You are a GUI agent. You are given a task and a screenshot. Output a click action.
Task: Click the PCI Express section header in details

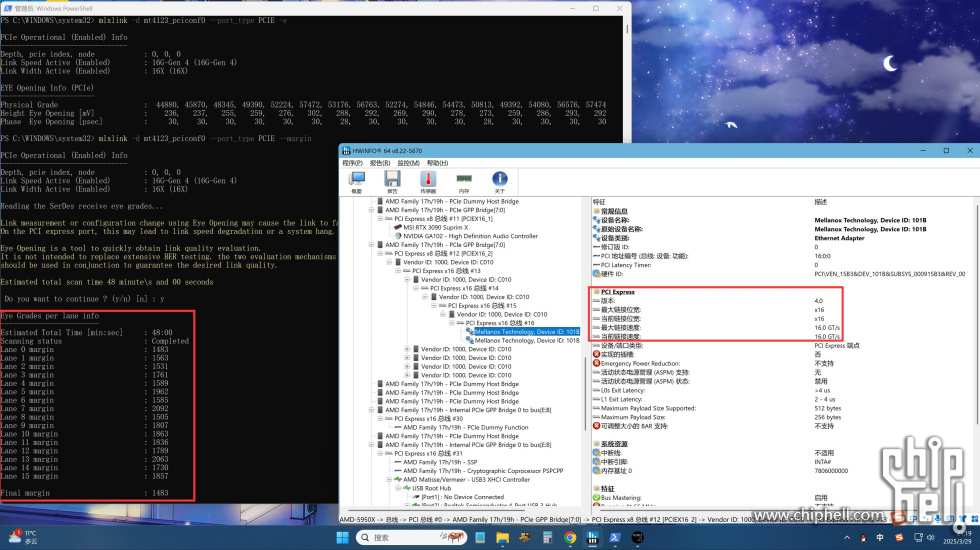[x=618, y=292]
